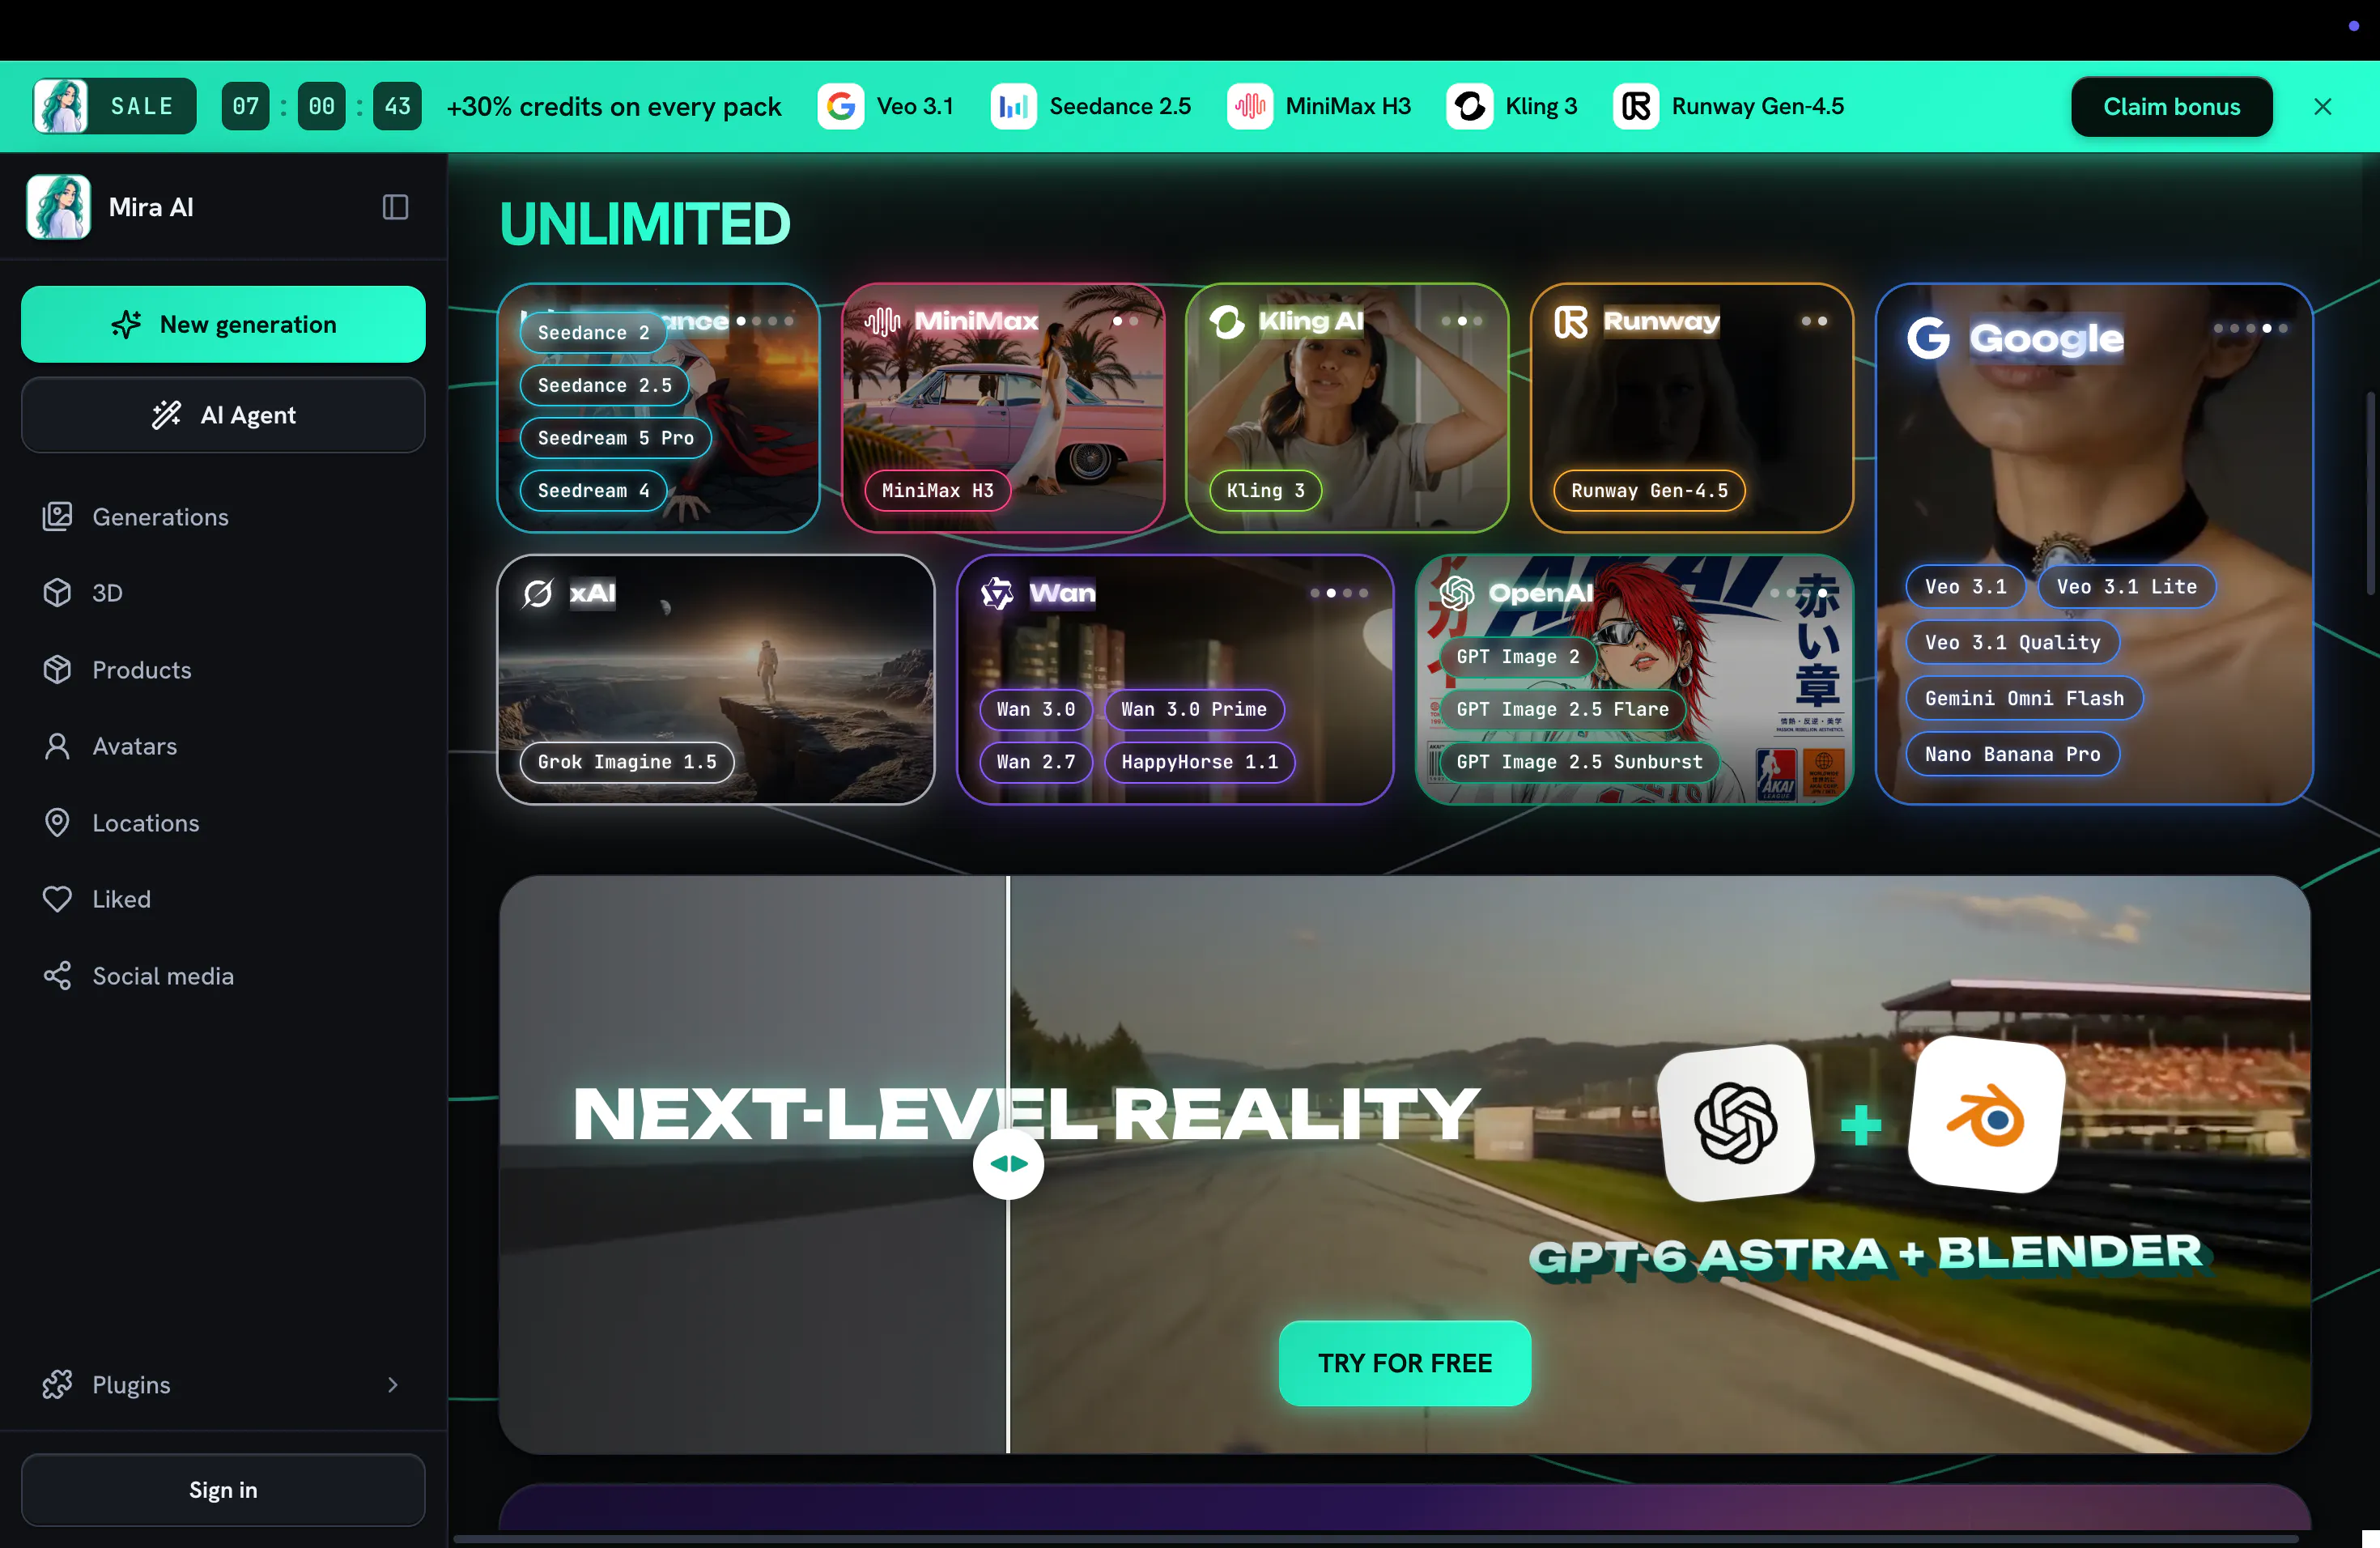The image size is (2380, 1548).
Task: Select the Kling 3 chip on card
Action: click(x=1265, y=490)
